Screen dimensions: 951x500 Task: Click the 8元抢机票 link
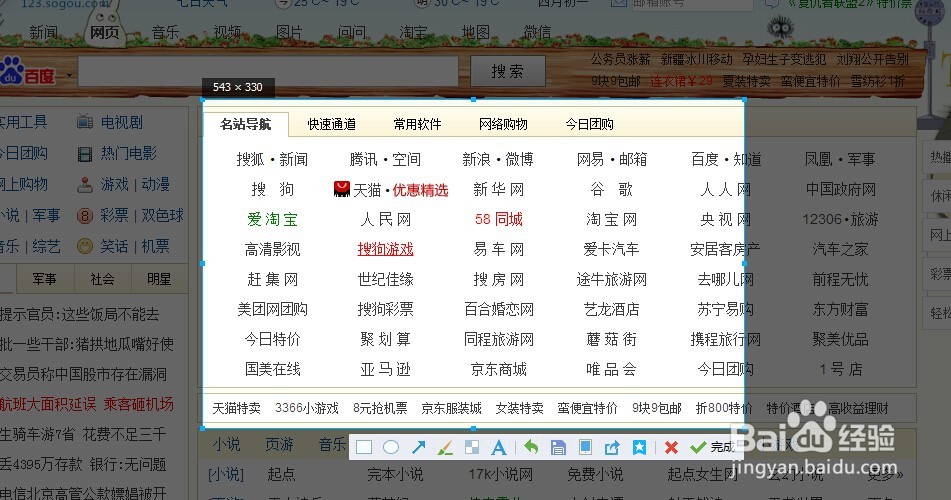(380, 408)
